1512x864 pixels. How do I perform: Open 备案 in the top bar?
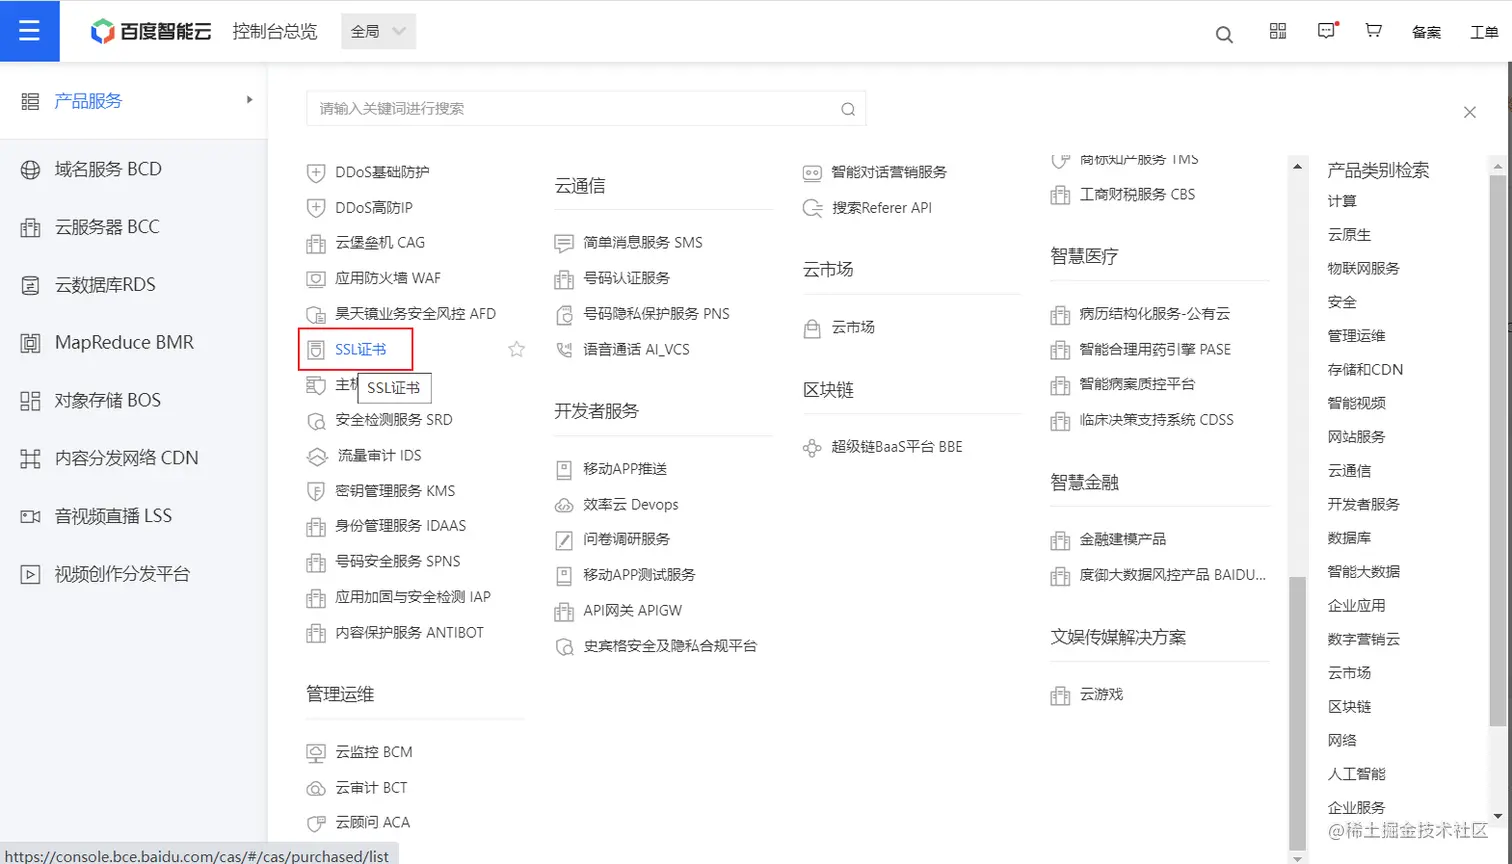point(1426,32)
